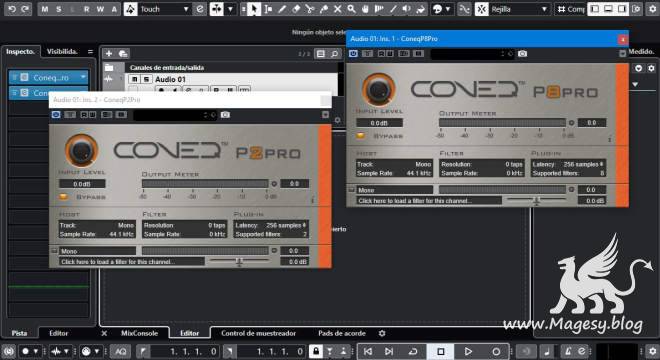Mute the Audio 01 track
Screen dimensions: 660x360
134,79
